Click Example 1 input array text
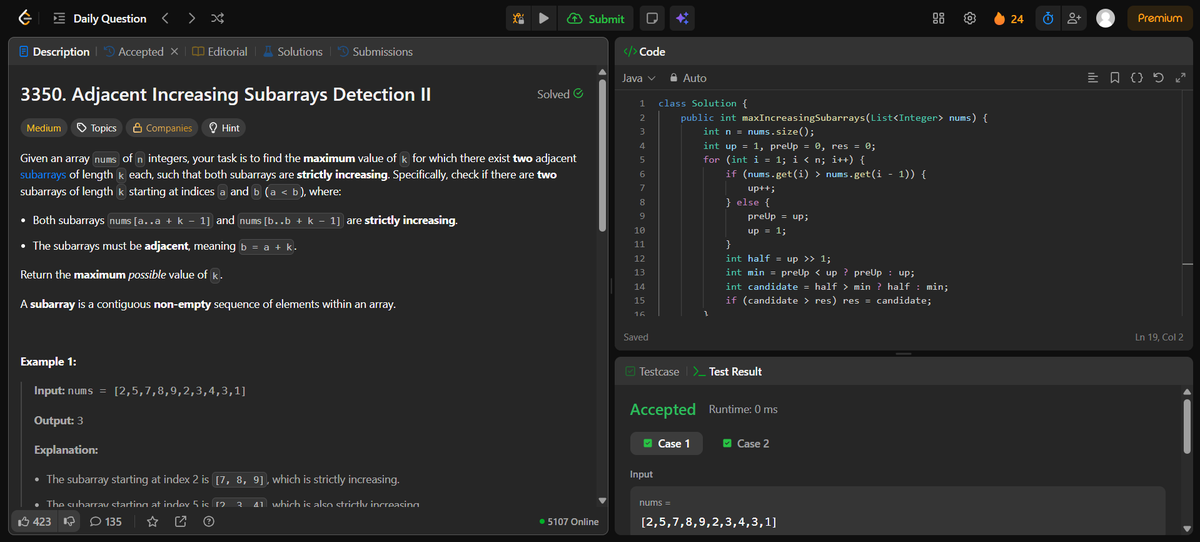 click(180, 390)
